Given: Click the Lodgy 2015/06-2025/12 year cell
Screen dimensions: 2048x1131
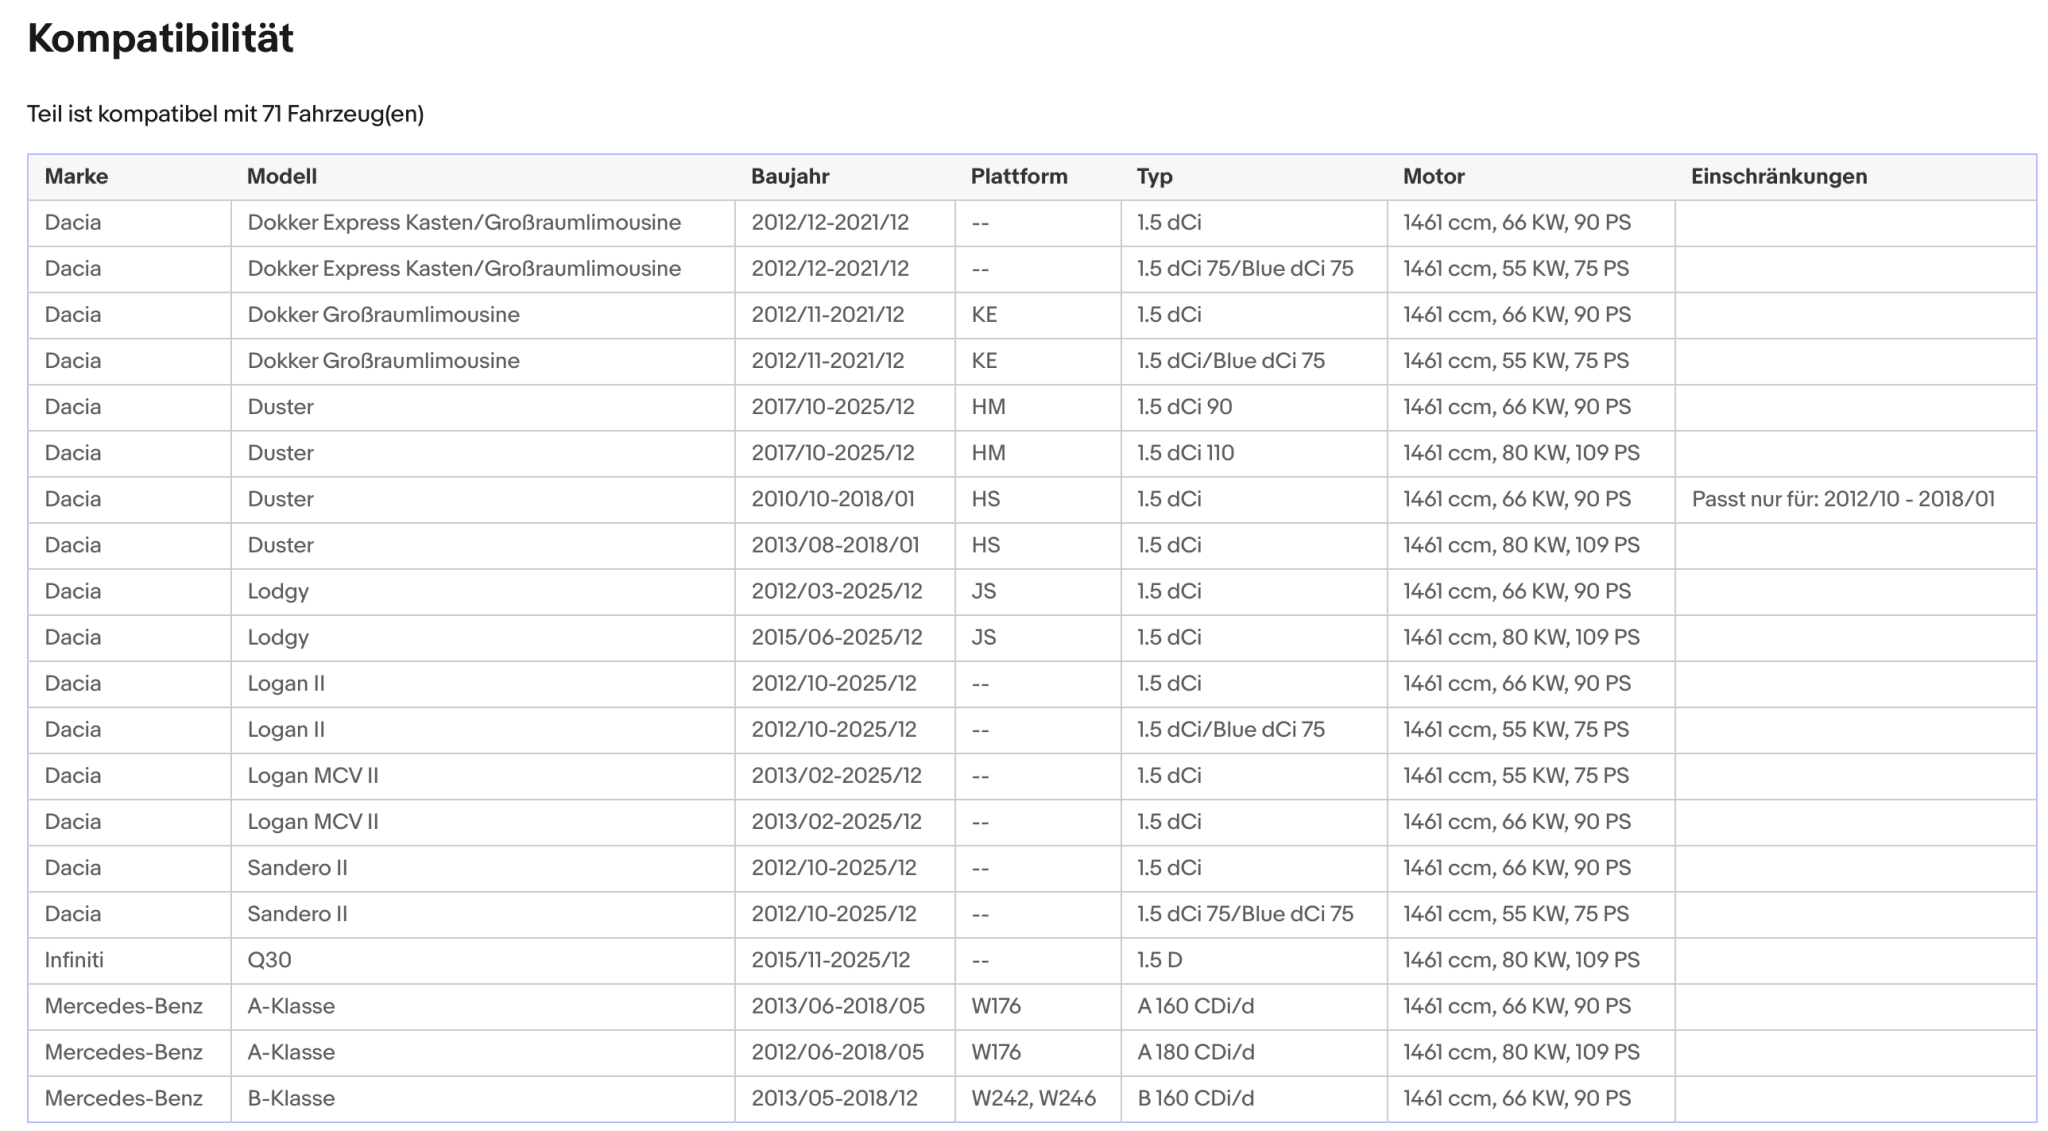Looking at the screenshot, I should (x=837, y=637).
